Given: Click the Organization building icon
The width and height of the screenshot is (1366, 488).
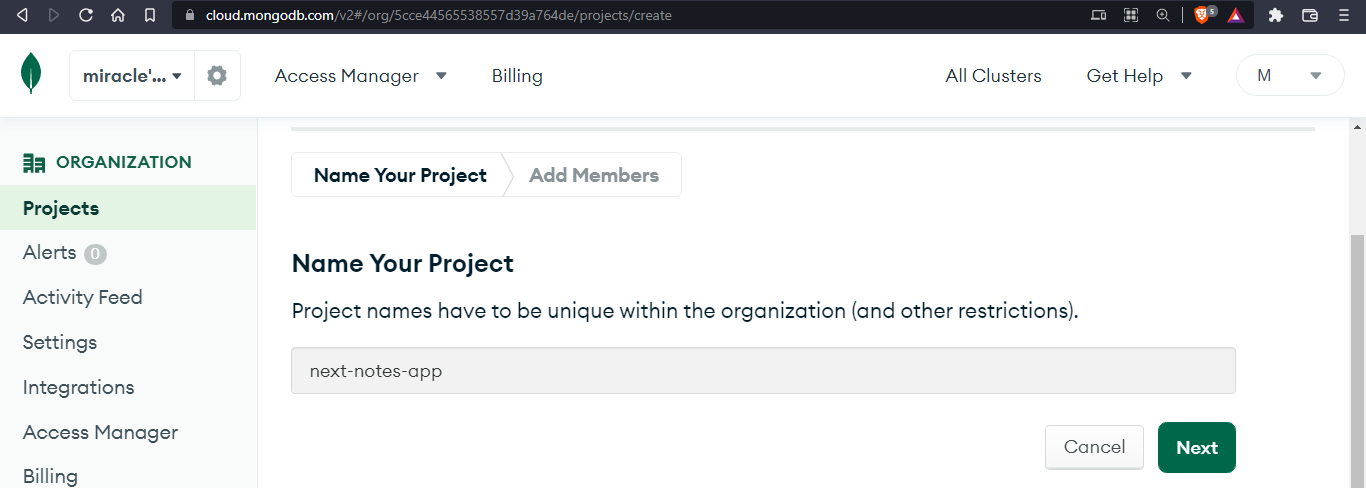Looking at the screenshot, I should click(34, 163).
